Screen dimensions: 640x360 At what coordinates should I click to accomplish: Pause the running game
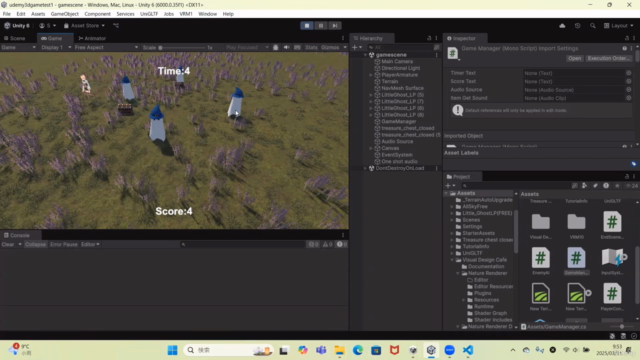pos(321,25)
